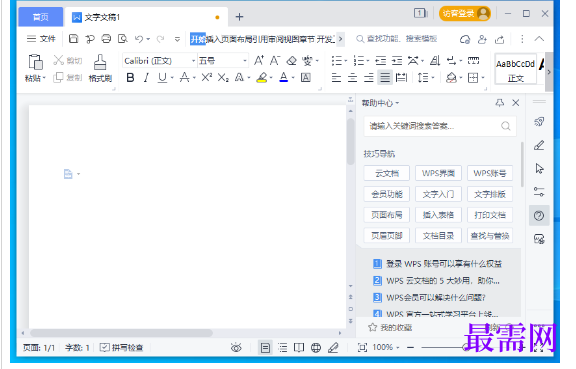Screen dimensions: 576x369
Task: Select the Start ribbon tab
Action: tap(198, 39)
